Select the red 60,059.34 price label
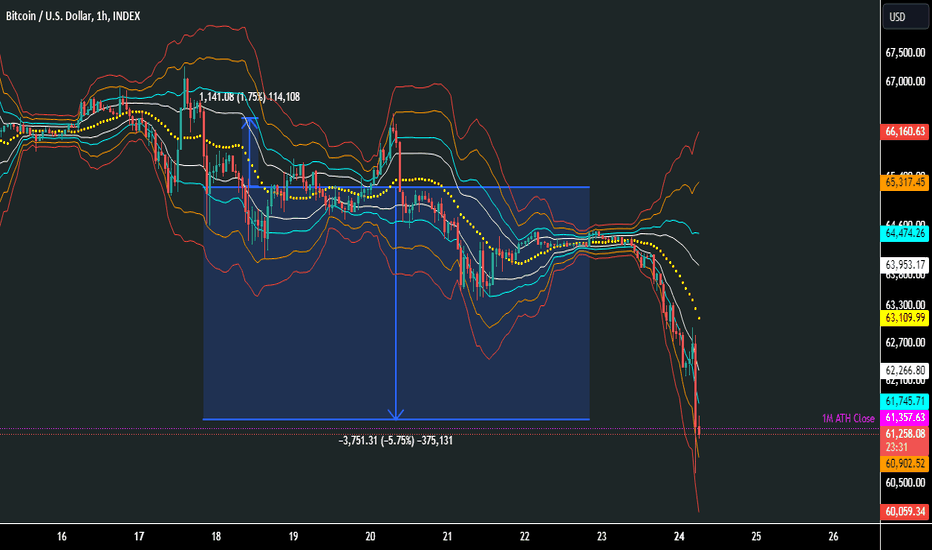The width and height of the screenshot is (932, 550). point(905,511)
